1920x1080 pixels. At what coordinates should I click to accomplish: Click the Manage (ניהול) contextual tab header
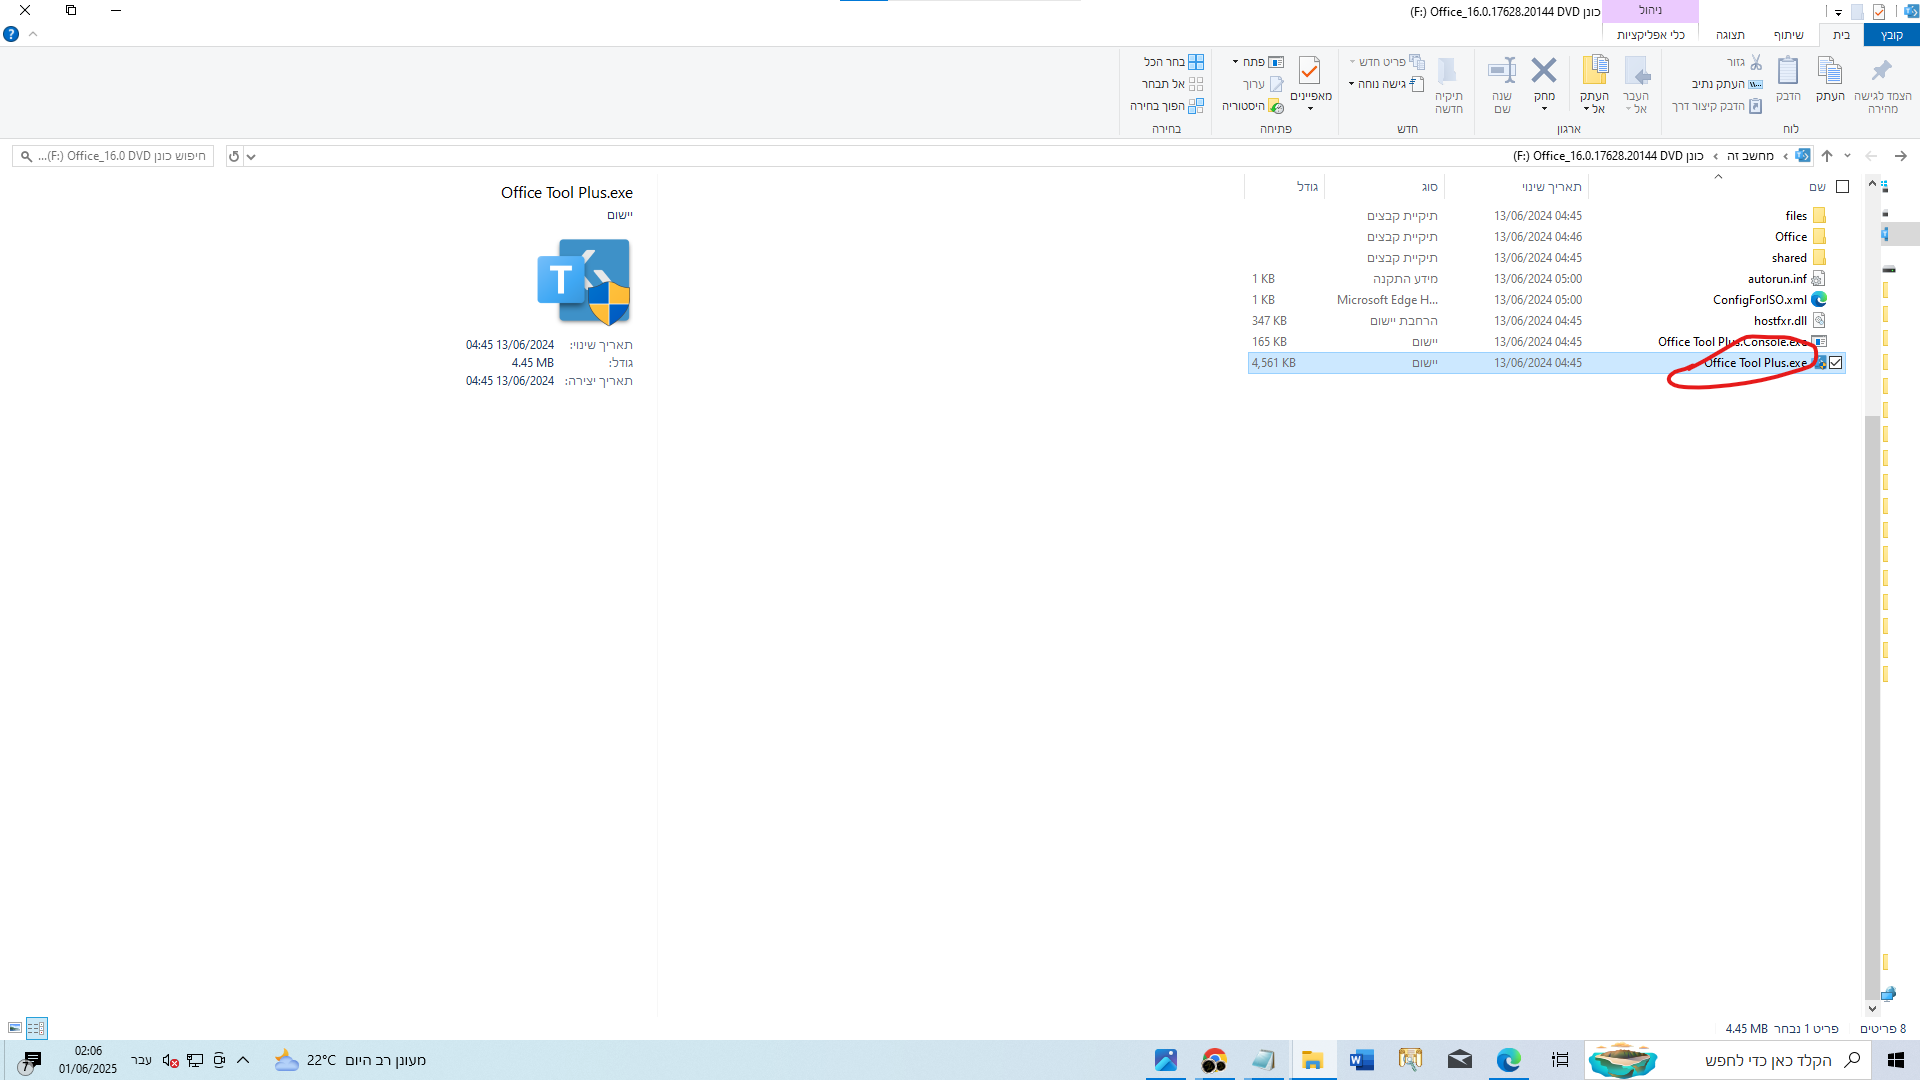click(x=1650, y=10)
